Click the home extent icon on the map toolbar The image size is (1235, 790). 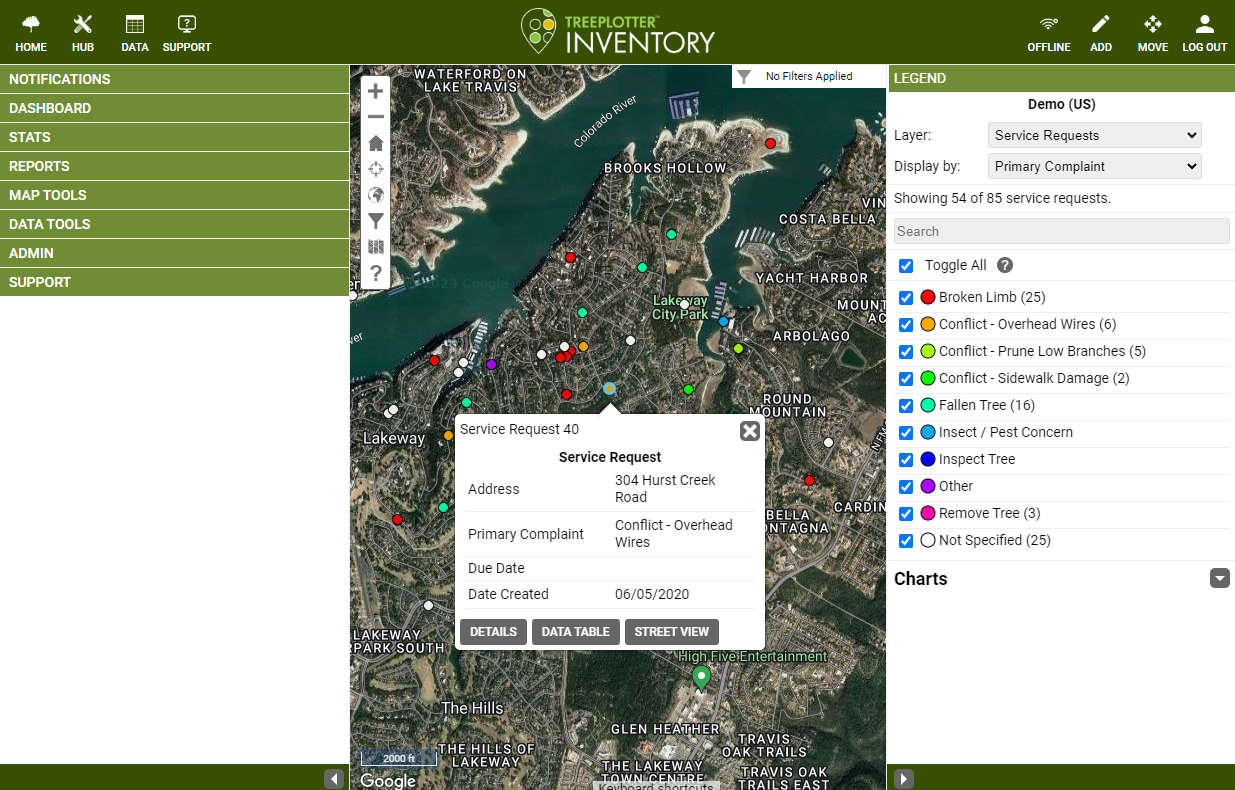[x=375, y=143]
